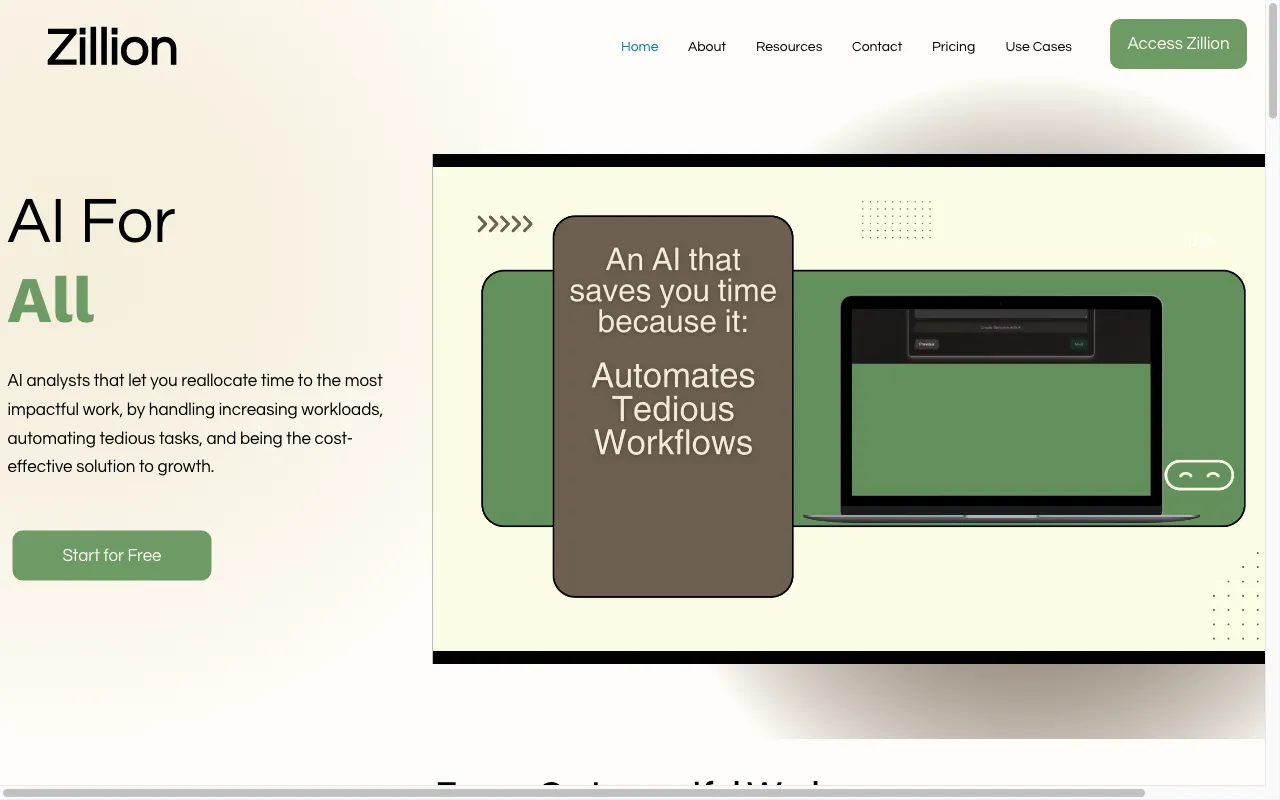Open the Resources menu item
The width and height of the screenshot is (1280, 800).
(x=789, y=46)
